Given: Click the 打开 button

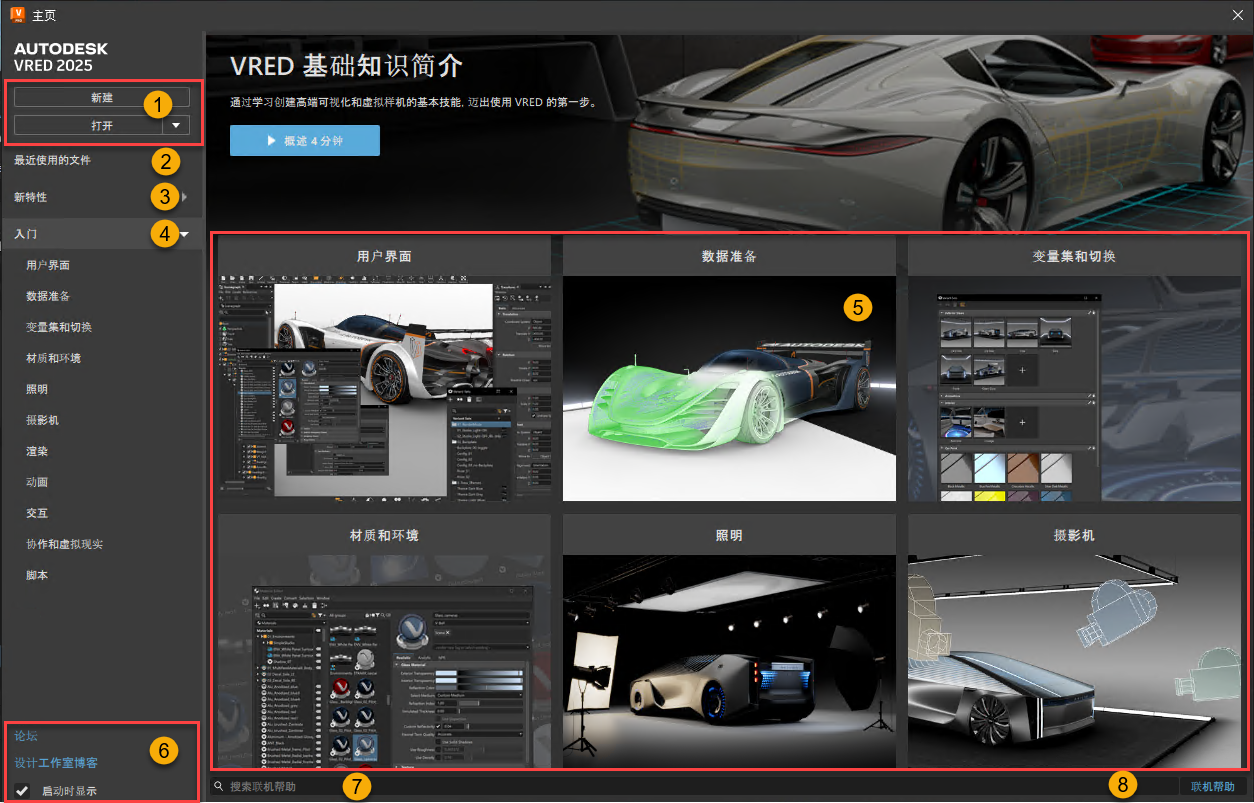Looking at the screenshot, I should pyautogui.click(x=88, y=125).
